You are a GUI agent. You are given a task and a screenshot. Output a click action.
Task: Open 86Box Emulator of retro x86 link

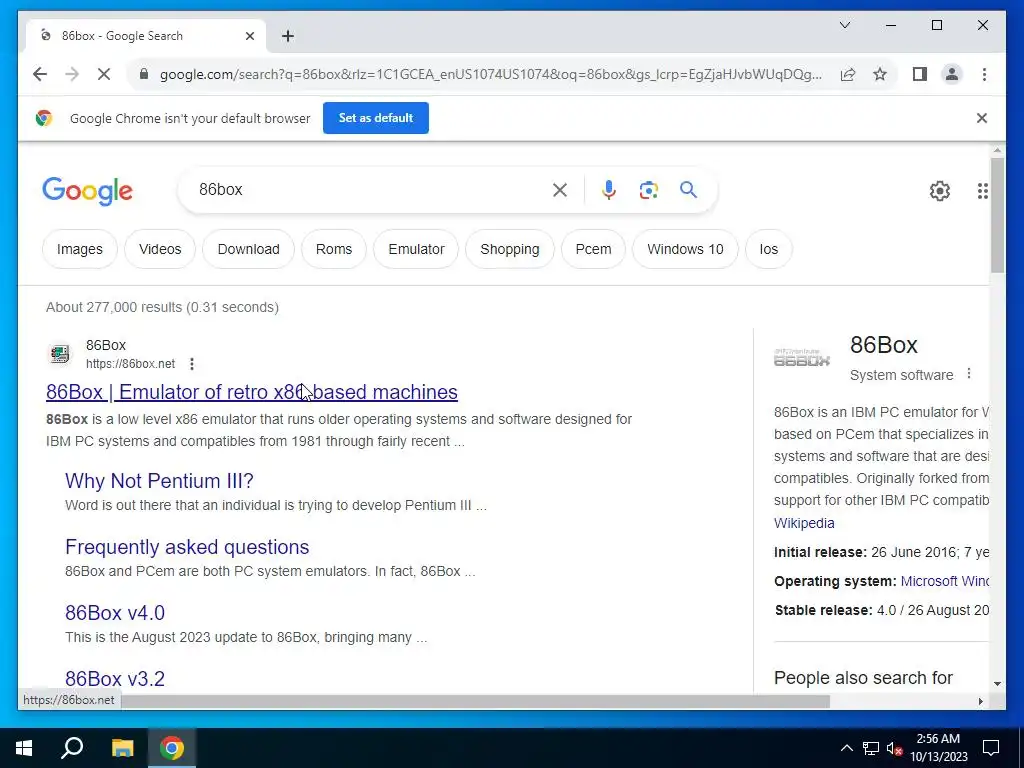point(251,392)
